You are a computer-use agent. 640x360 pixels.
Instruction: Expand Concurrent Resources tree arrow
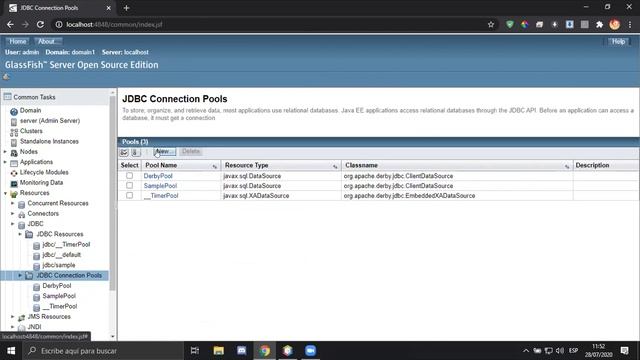coord(13,203)
